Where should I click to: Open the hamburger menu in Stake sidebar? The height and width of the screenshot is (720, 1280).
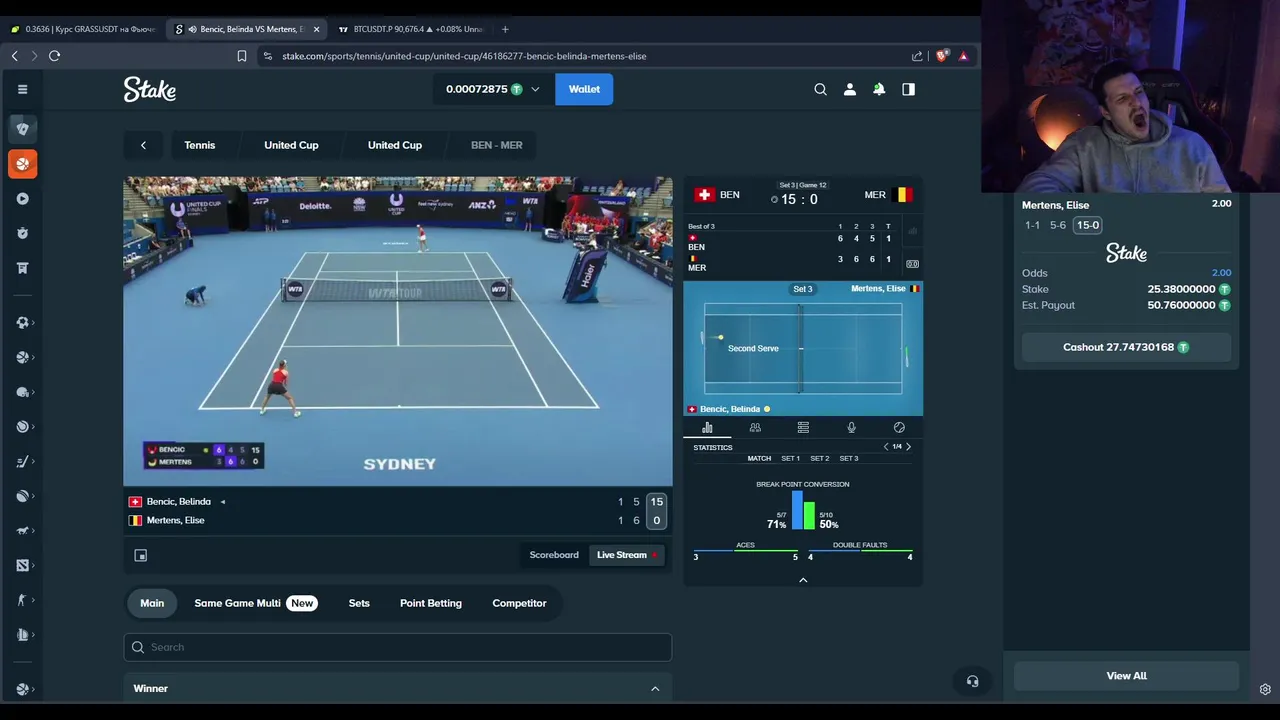tap(22, 89)
